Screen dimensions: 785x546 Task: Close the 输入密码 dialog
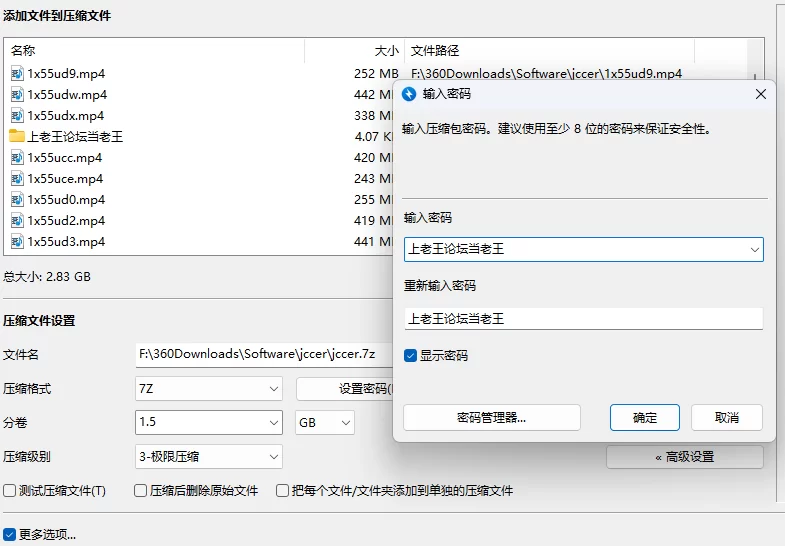[x=760, y=94]
